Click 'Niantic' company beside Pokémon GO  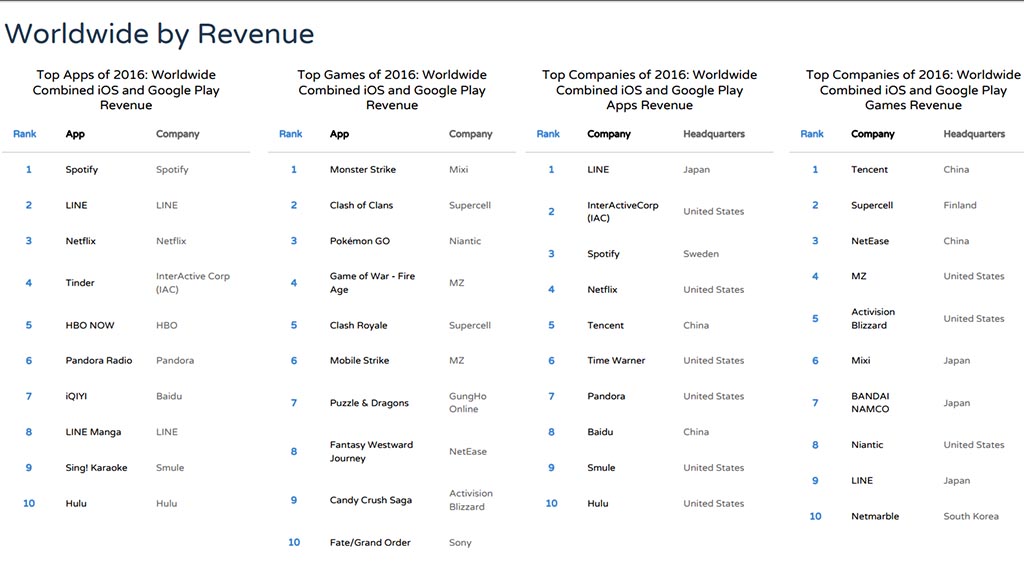click(x=465, y=241)
